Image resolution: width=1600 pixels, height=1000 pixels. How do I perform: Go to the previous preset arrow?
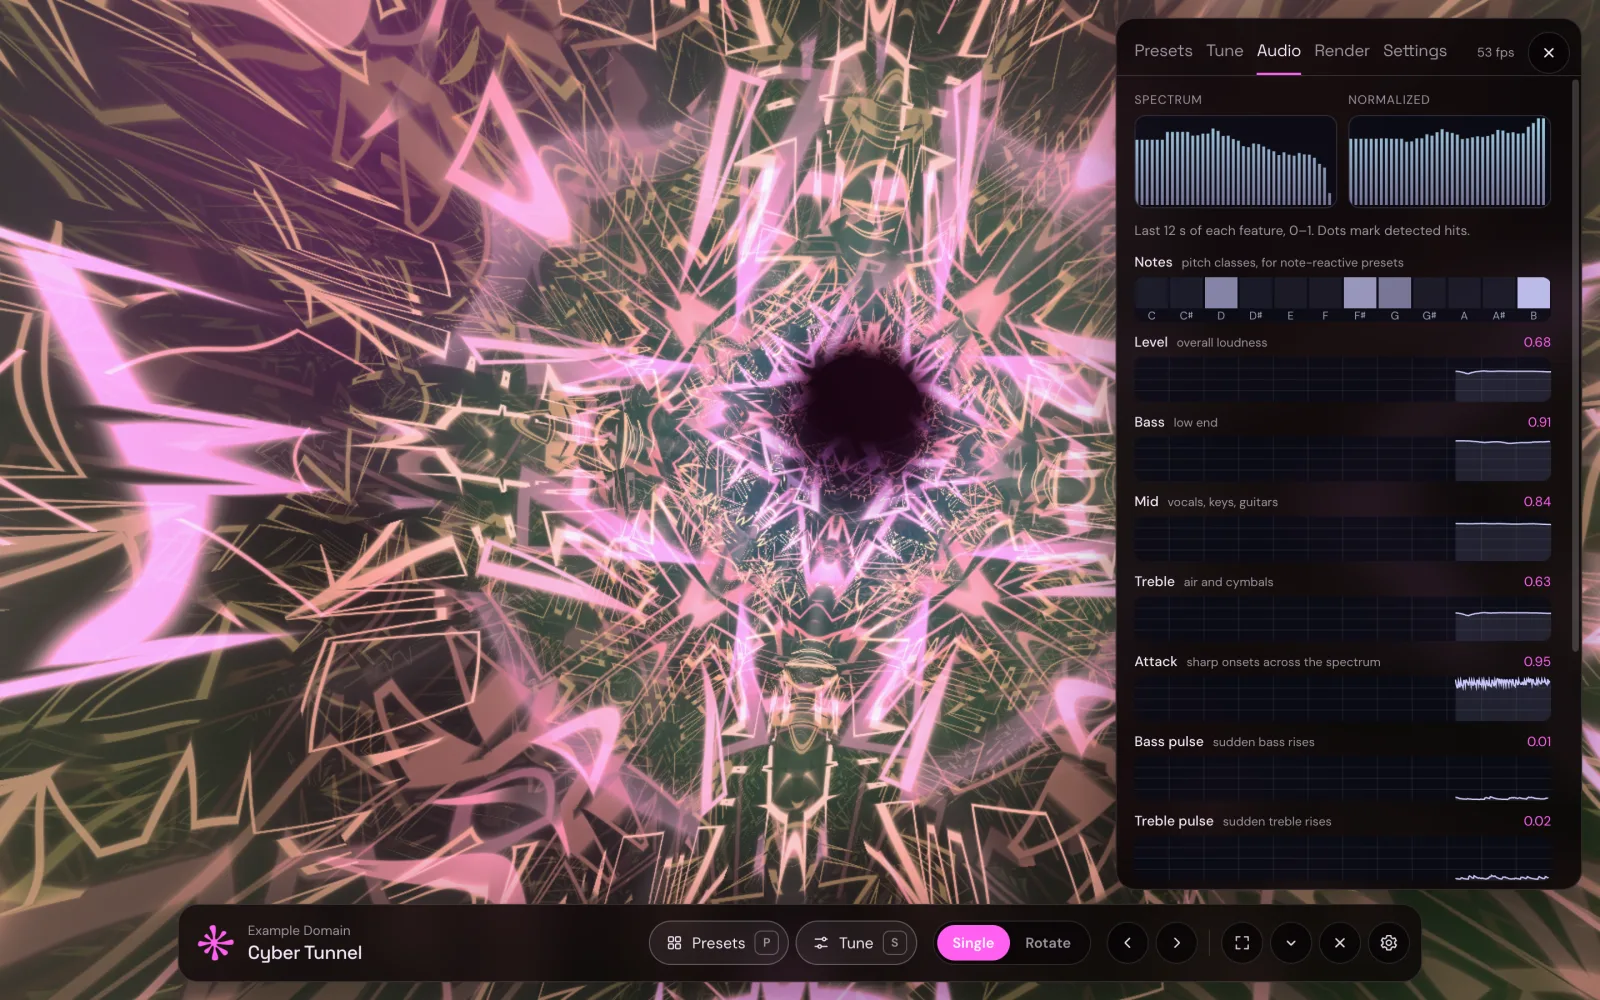pyautogui.click(x=1127, y=943)
